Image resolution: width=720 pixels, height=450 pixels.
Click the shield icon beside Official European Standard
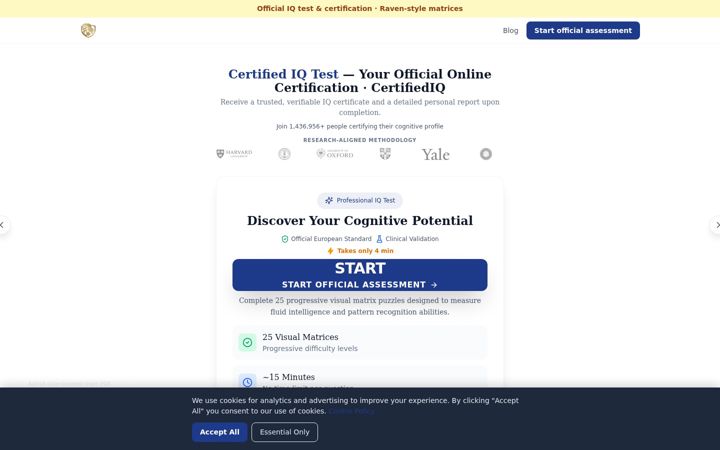(285, 239)
